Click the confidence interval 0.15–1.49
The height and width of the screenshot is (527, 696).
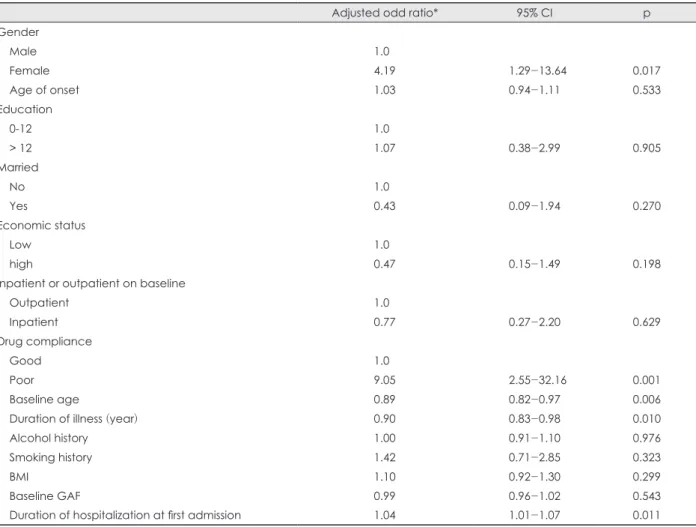(534, 264)
